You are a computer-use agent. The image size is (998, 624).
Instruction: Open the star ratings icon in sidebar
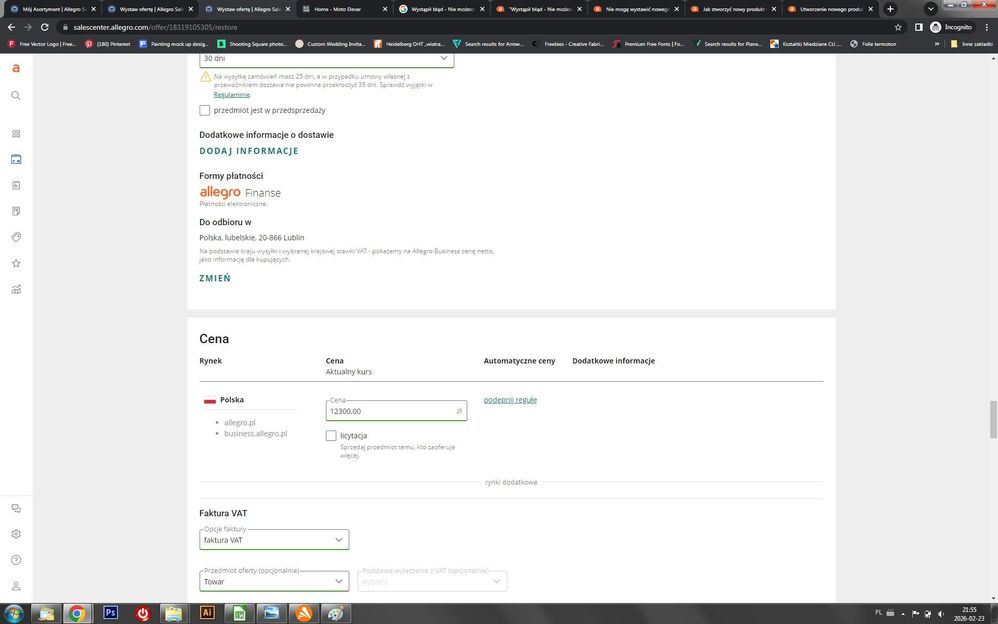pyautogui.click(x=15, y=264)
